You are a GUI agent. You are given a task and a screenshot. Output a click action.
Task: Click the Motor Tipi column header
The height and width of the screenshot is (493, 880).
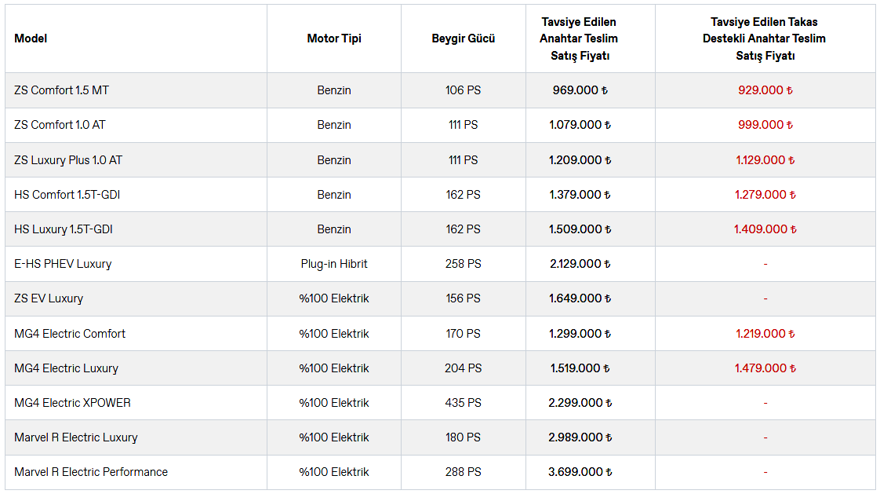point(334,39)
